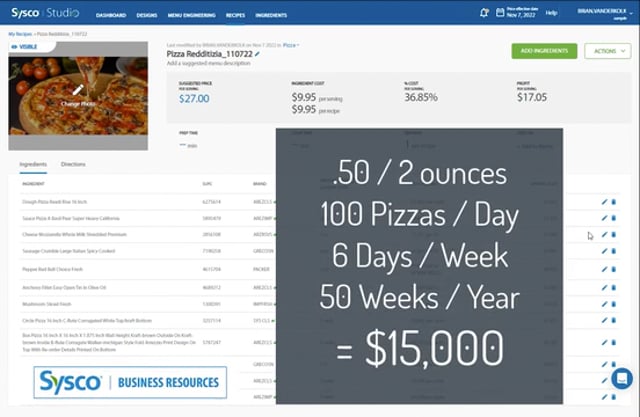Click Anchovy Fillet Easy Open Tin text
Image resolution: width=640 pixels, height=417 pixels.
tap(64, 288)
